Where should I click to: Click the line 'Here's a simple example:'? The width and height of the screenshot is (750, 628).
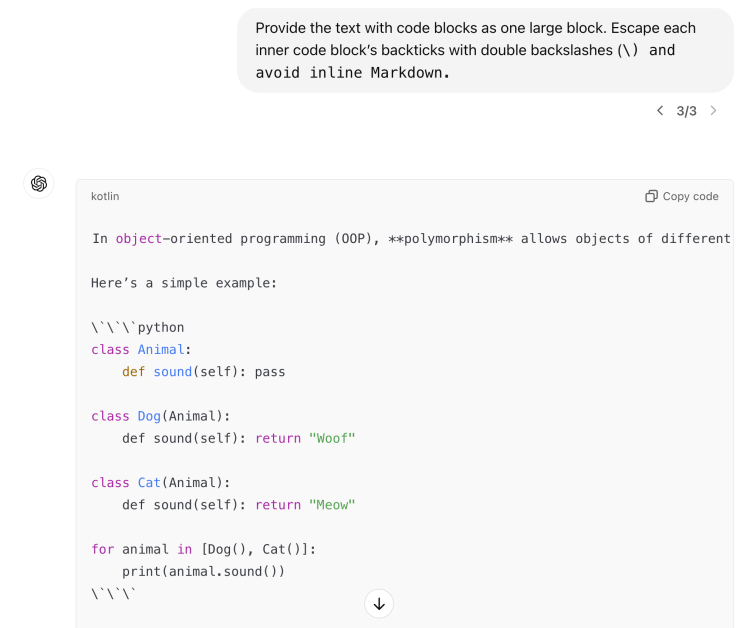click(184, 283)
